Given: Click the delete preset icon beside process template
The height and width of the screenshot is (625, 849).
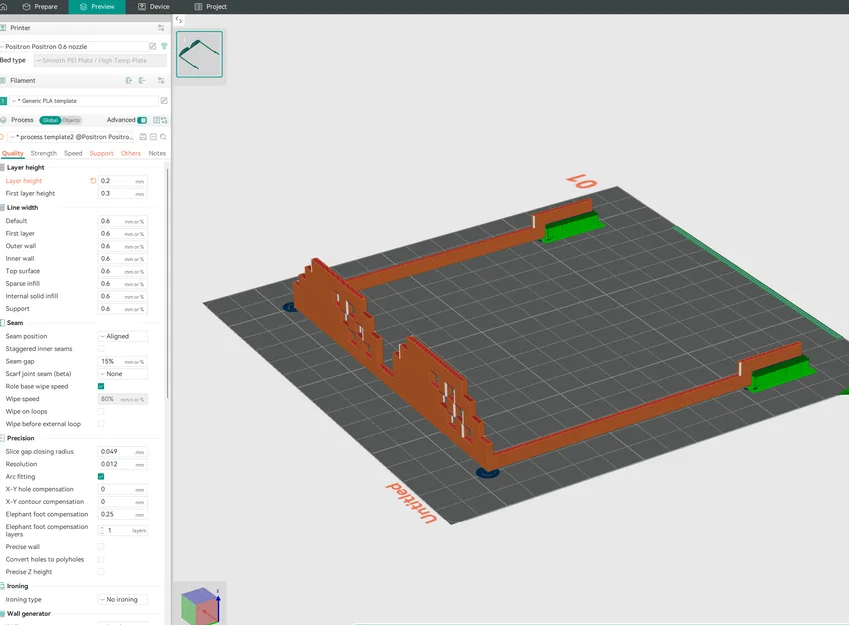Looking at the screenshot, I should pyautogui.click(x=153, y=137).
